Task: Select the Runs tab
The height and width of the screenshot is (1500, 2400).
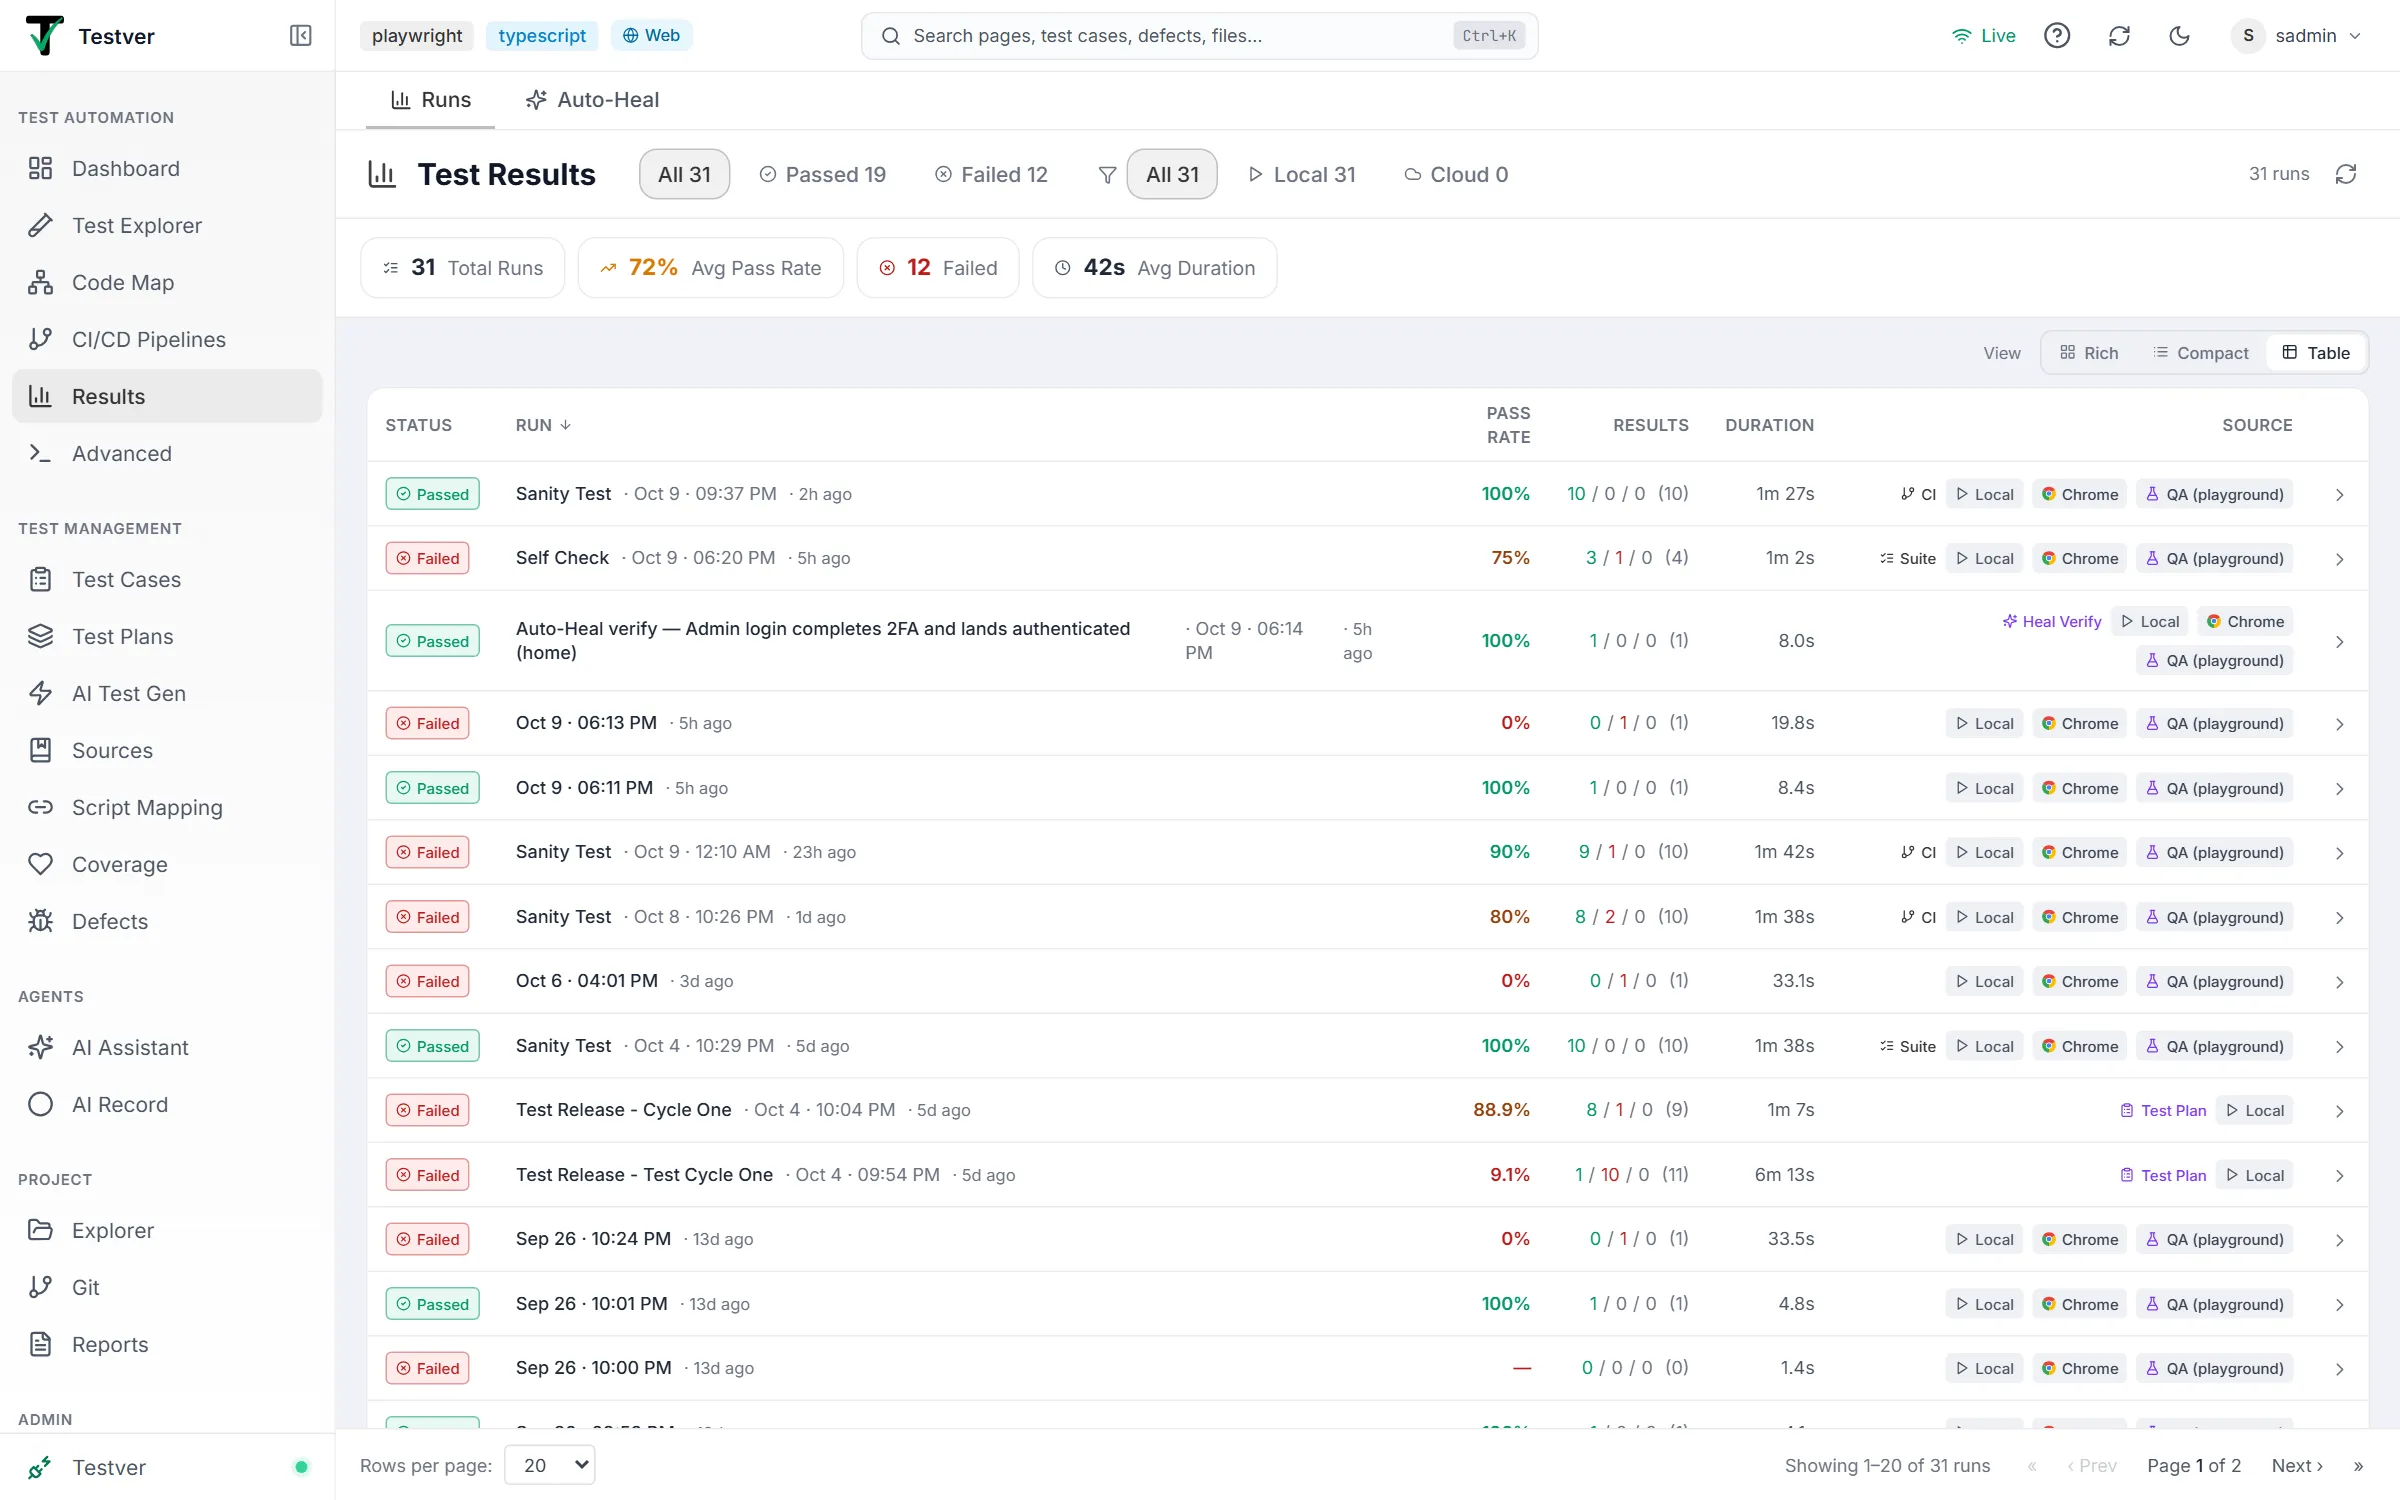Action: coord(430,100)
